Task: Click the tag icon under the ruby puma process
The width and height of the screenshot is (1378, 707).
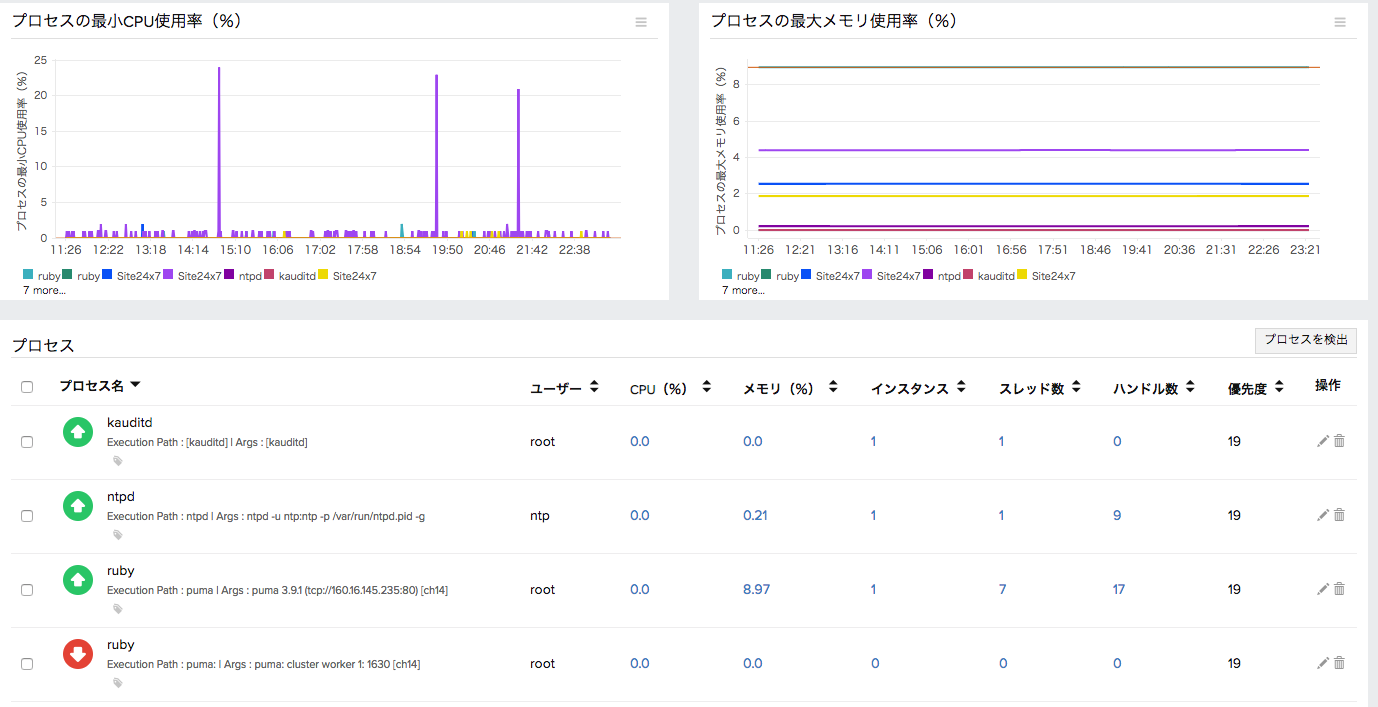Action: click(x=117, y=608)
